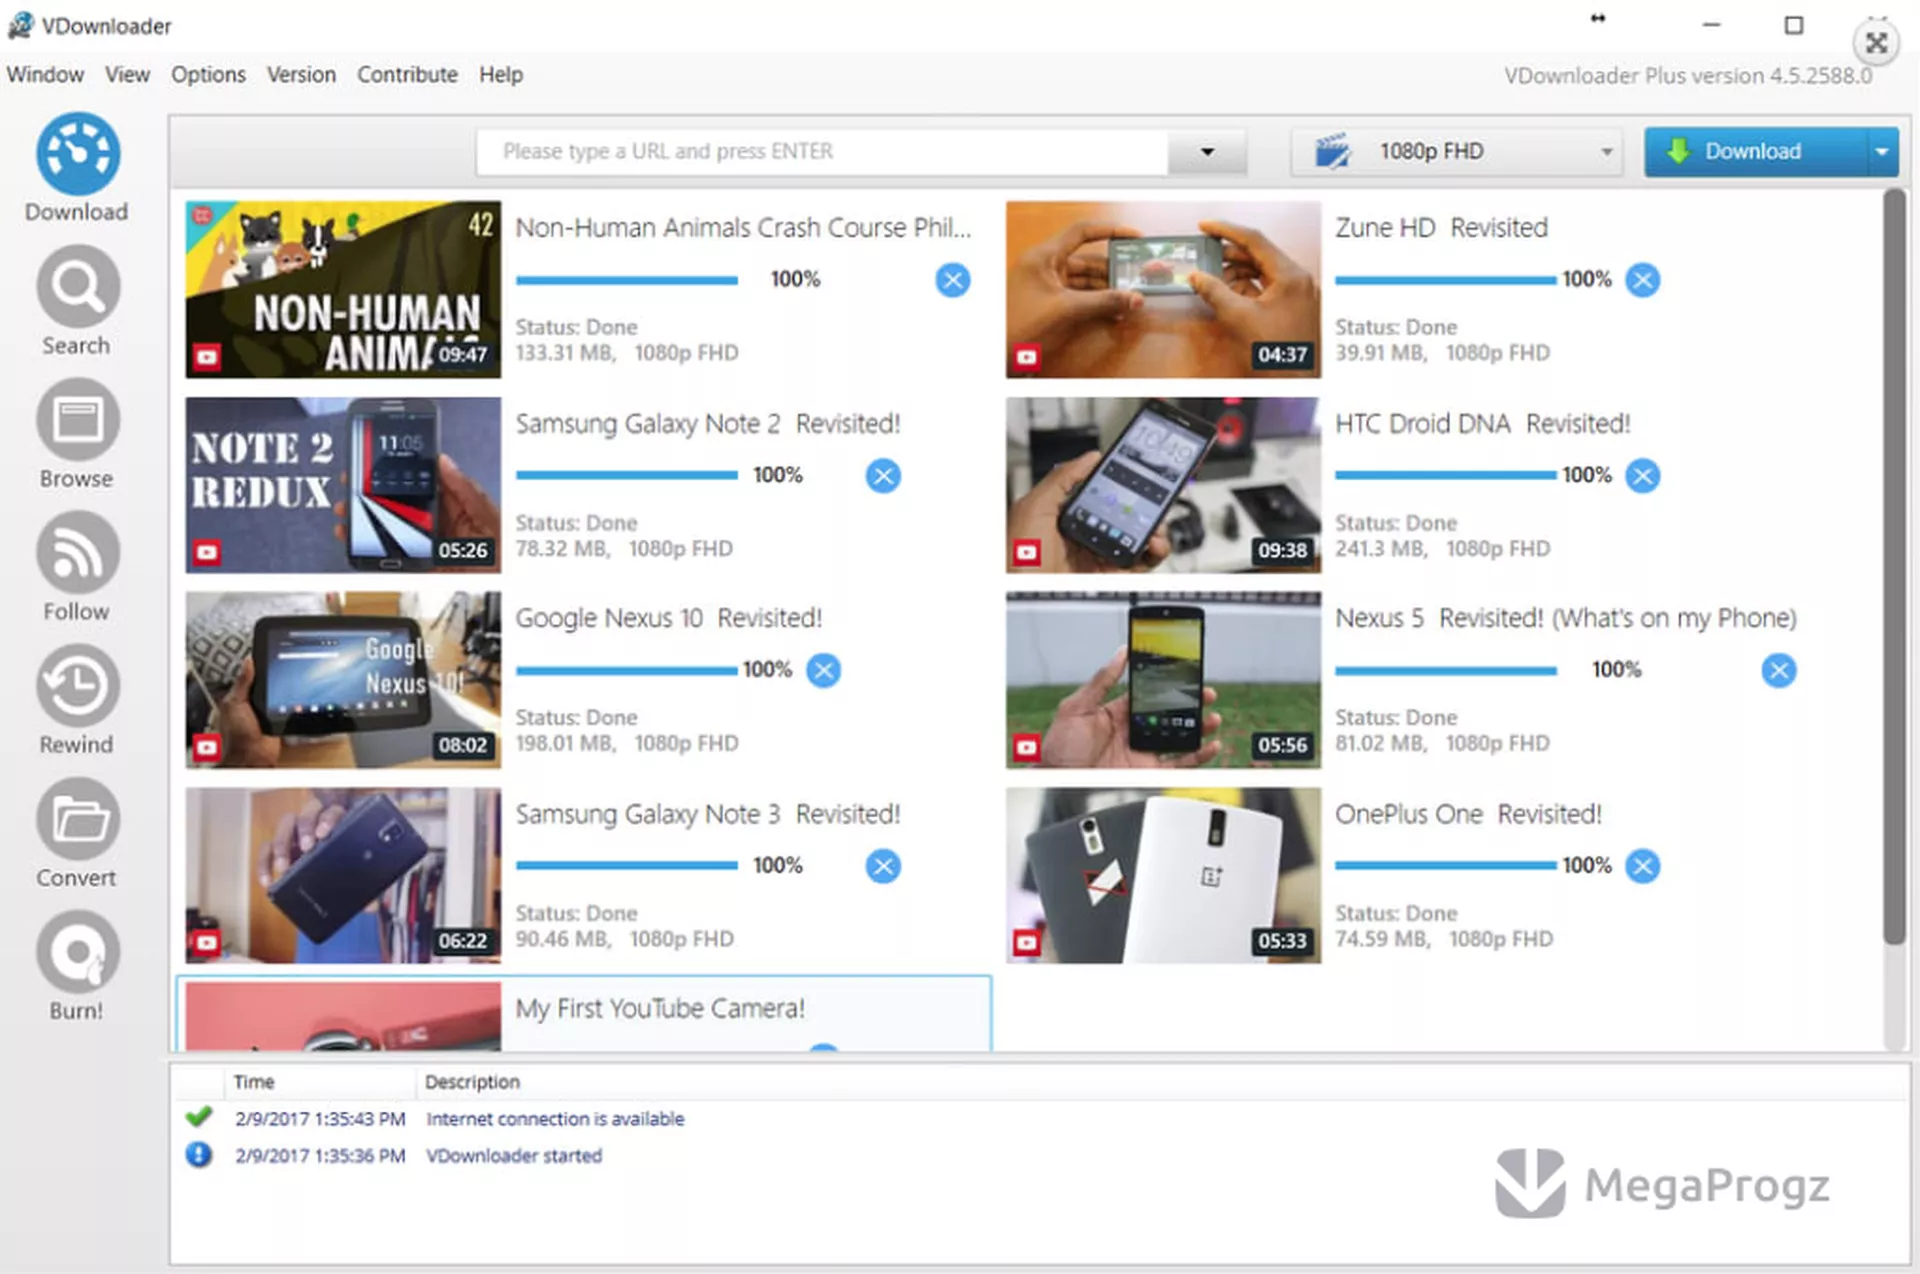The width and height of the screenshot is (1920, 1274).
Task: Expand Download button split arrow
Action: coord(1882,152)
